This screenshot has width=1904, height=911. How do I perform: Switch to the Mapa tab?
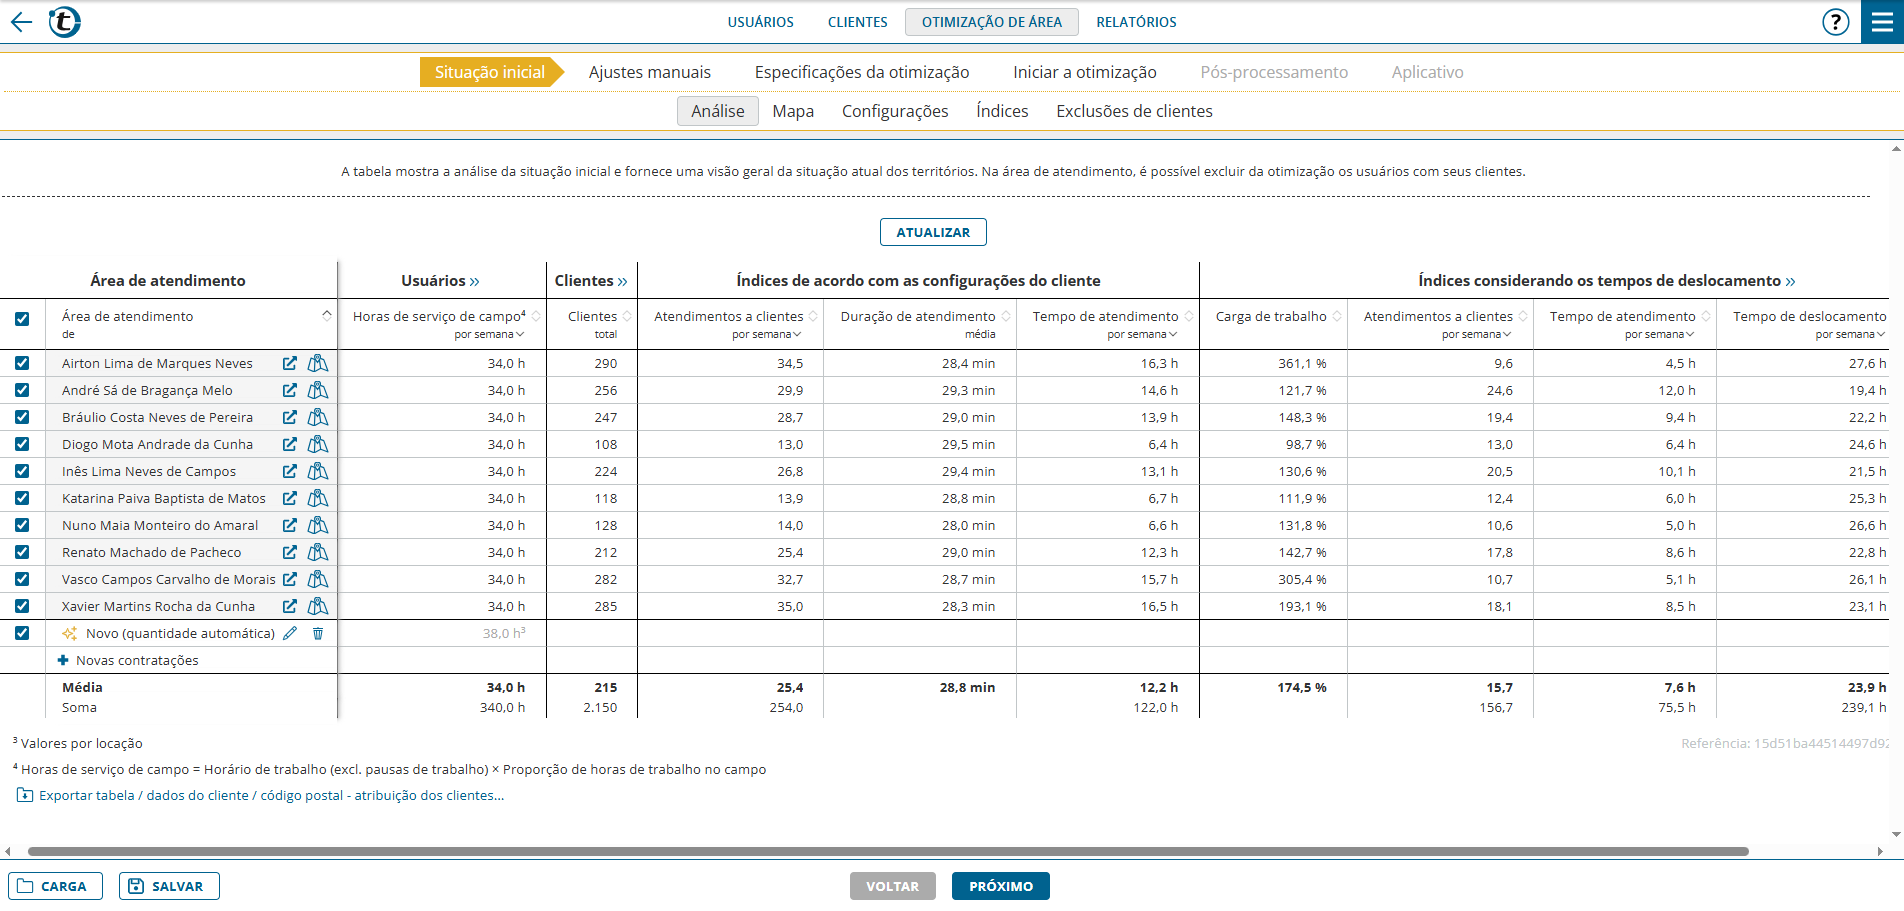[792, 111]
